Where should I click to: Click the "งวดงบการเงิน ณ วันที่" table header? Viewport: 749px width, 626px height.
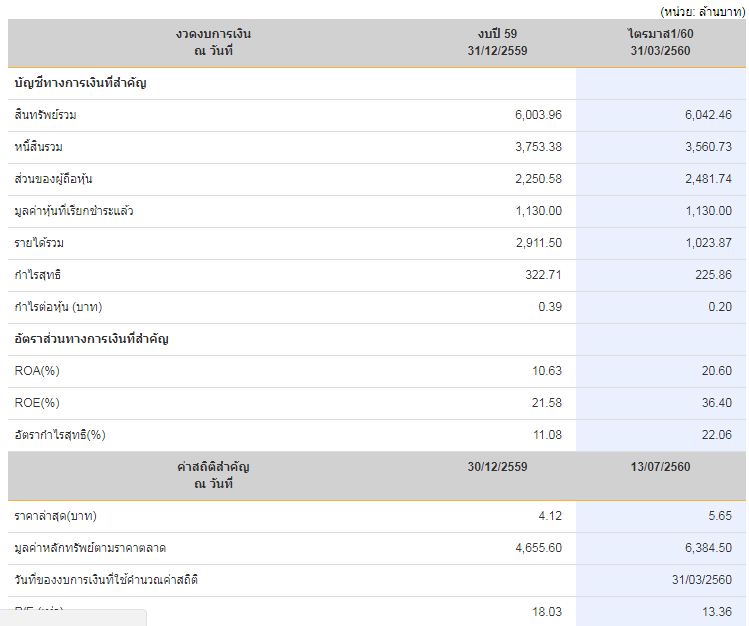(213, 42)
